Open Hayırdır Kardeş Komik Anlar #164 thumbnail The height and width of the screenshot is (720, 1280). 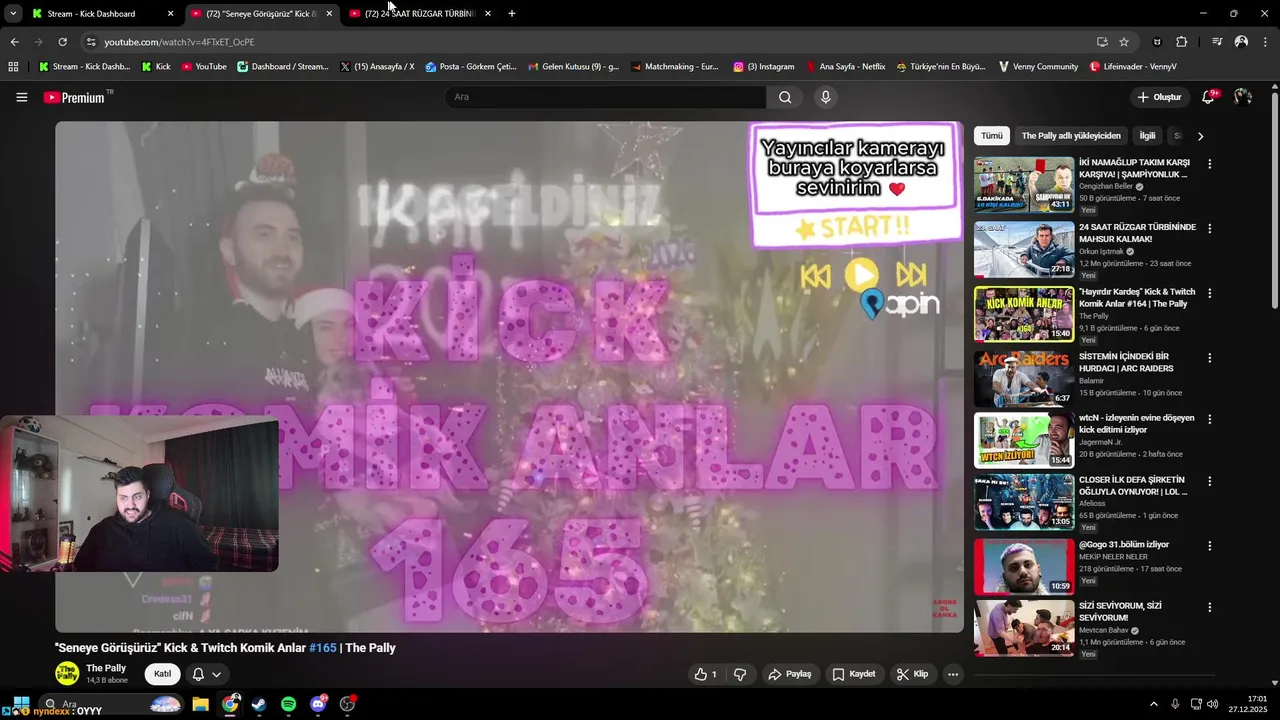(1024, 314)
